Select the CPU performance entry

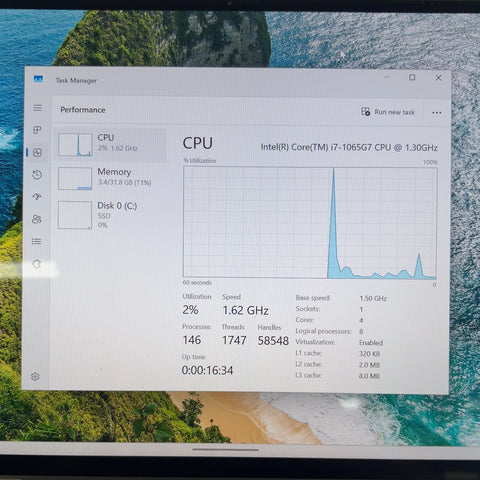click(x=110, y=145)
